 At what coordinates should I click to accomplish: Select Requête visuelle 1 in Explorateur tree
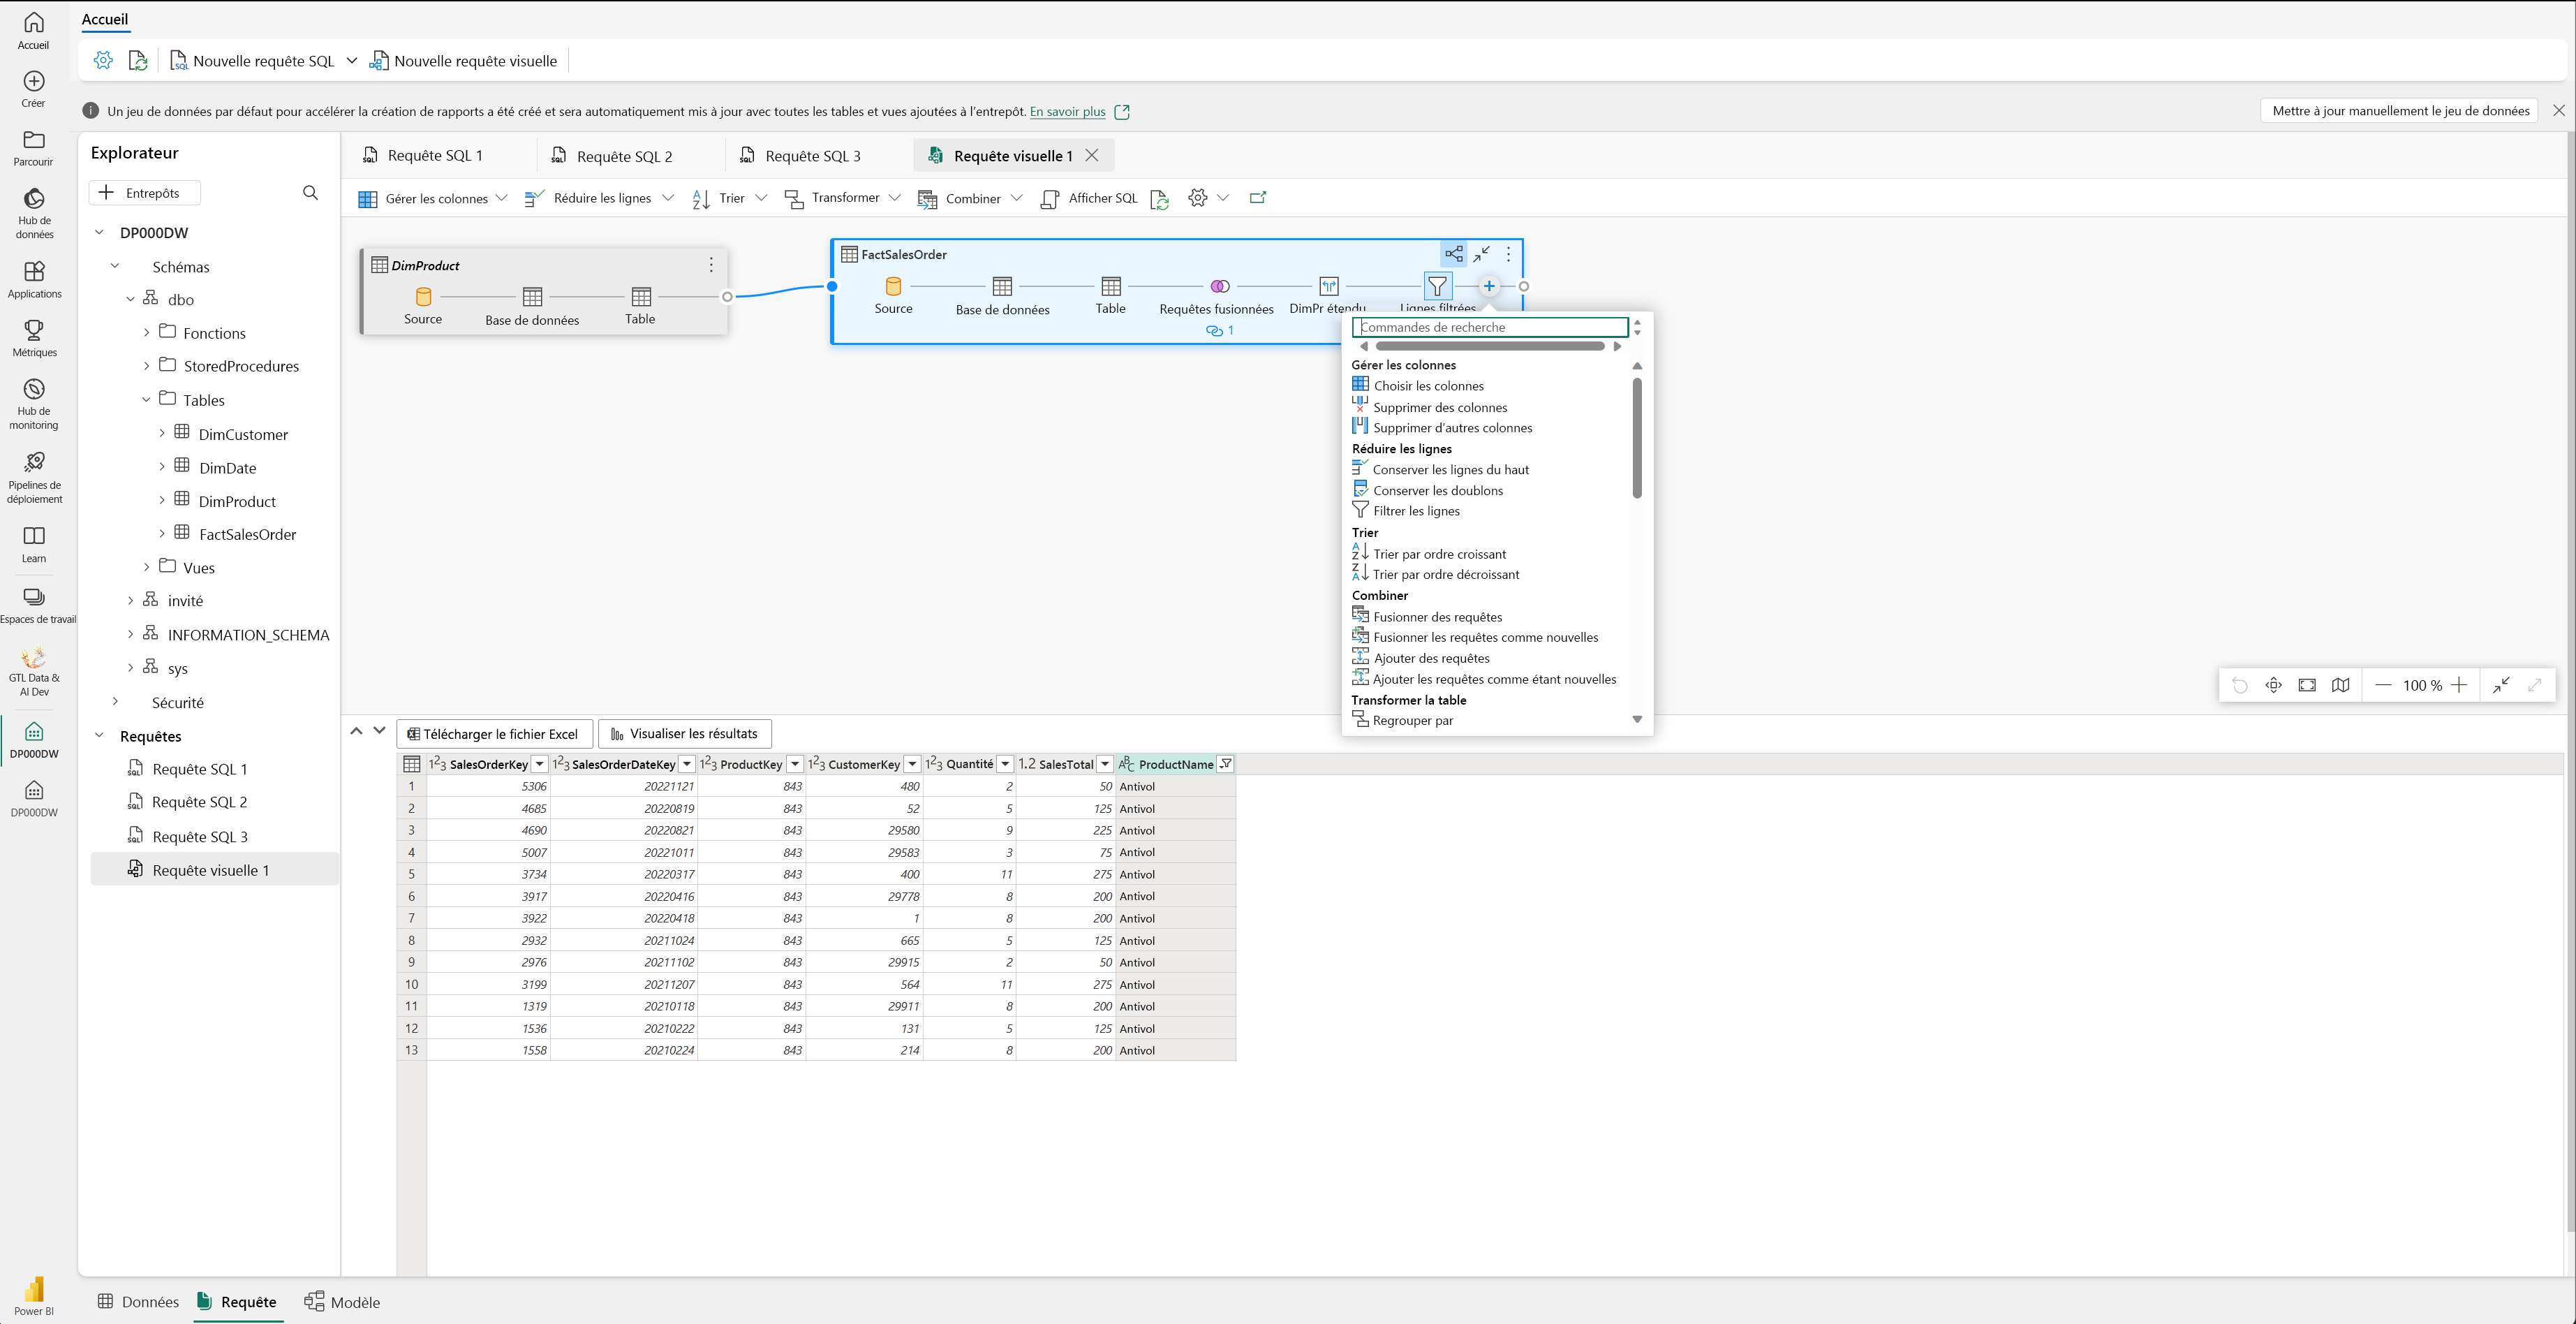(x=214, y=870)
